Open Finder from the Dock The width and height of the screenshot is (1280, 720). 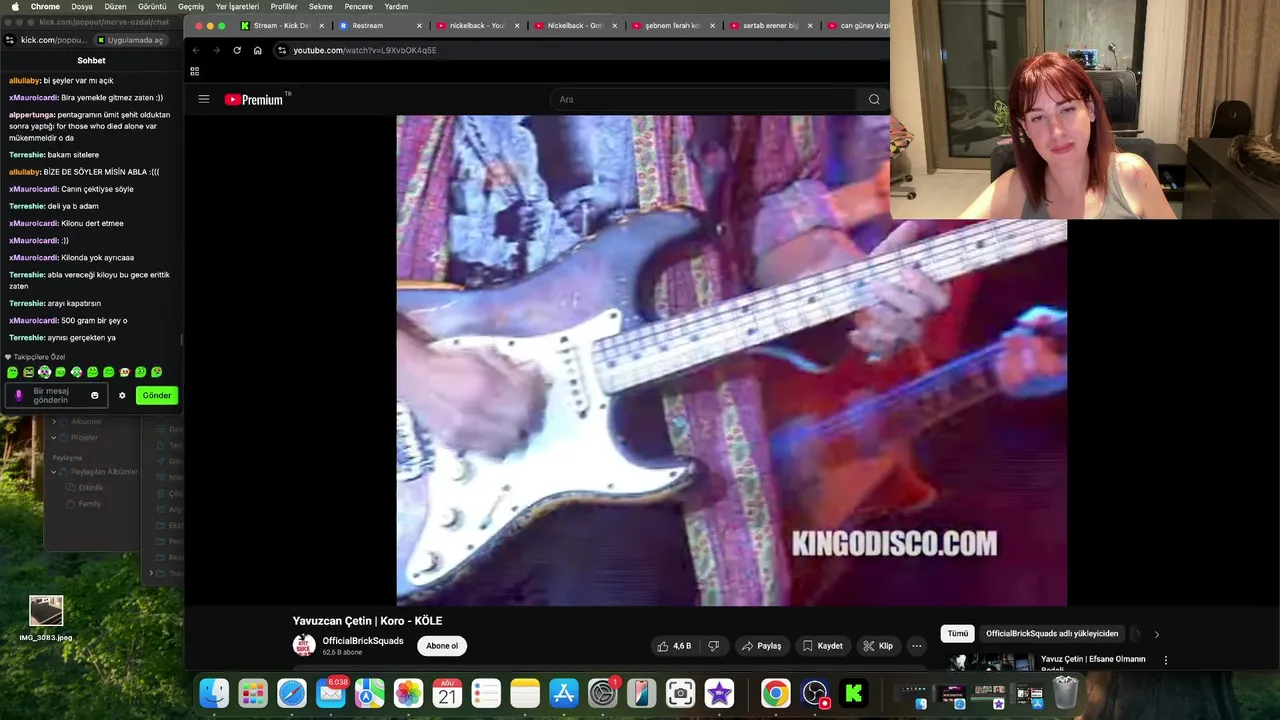point(214,693)
